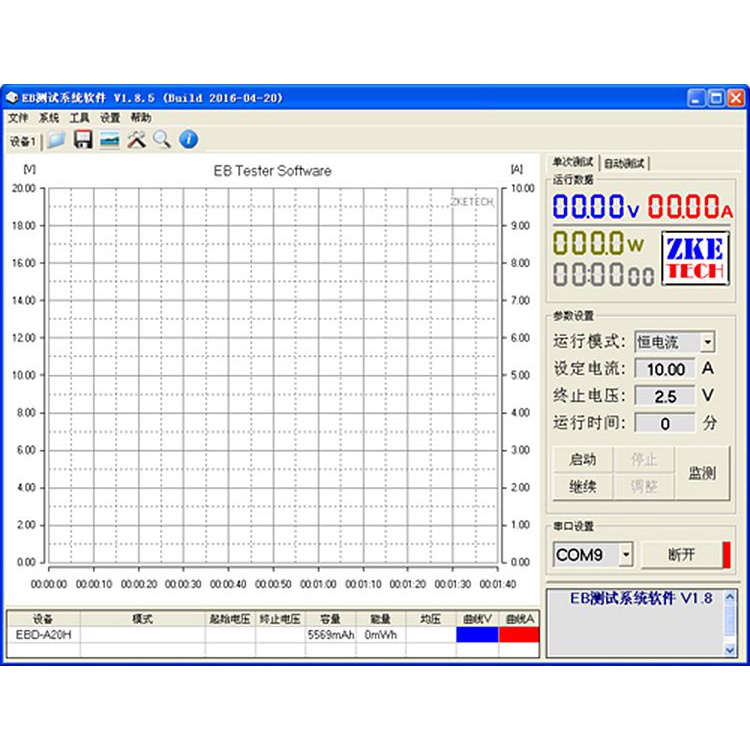Click the 设定电流 current input field
The height and width of the screenshot is (750, 750).
coord(664,369)
